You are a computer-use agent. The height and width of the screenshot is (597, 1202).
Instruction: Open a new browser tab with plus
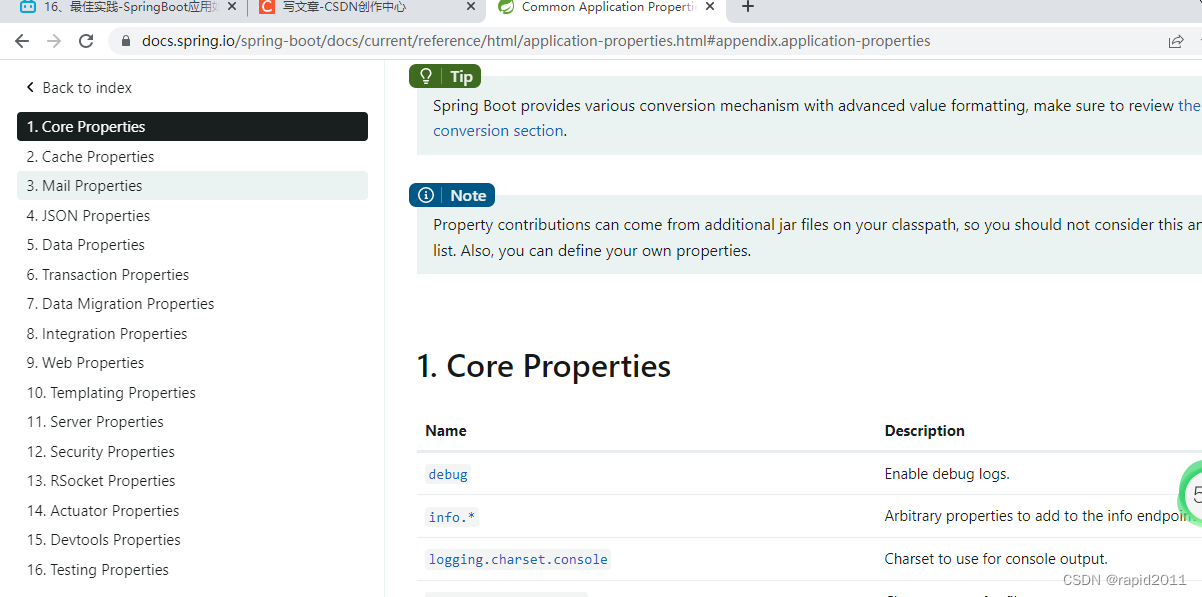(747, 7)
